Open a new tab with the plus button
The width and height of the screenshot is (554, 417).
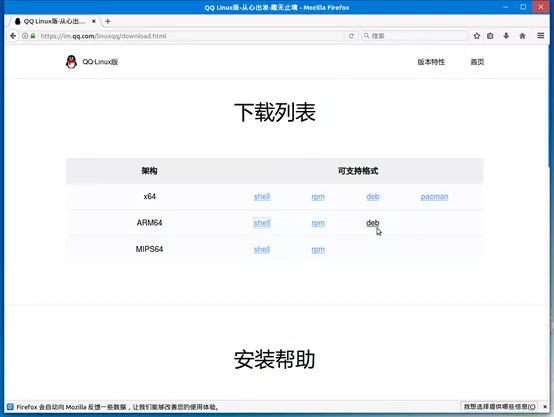(108, 21)
